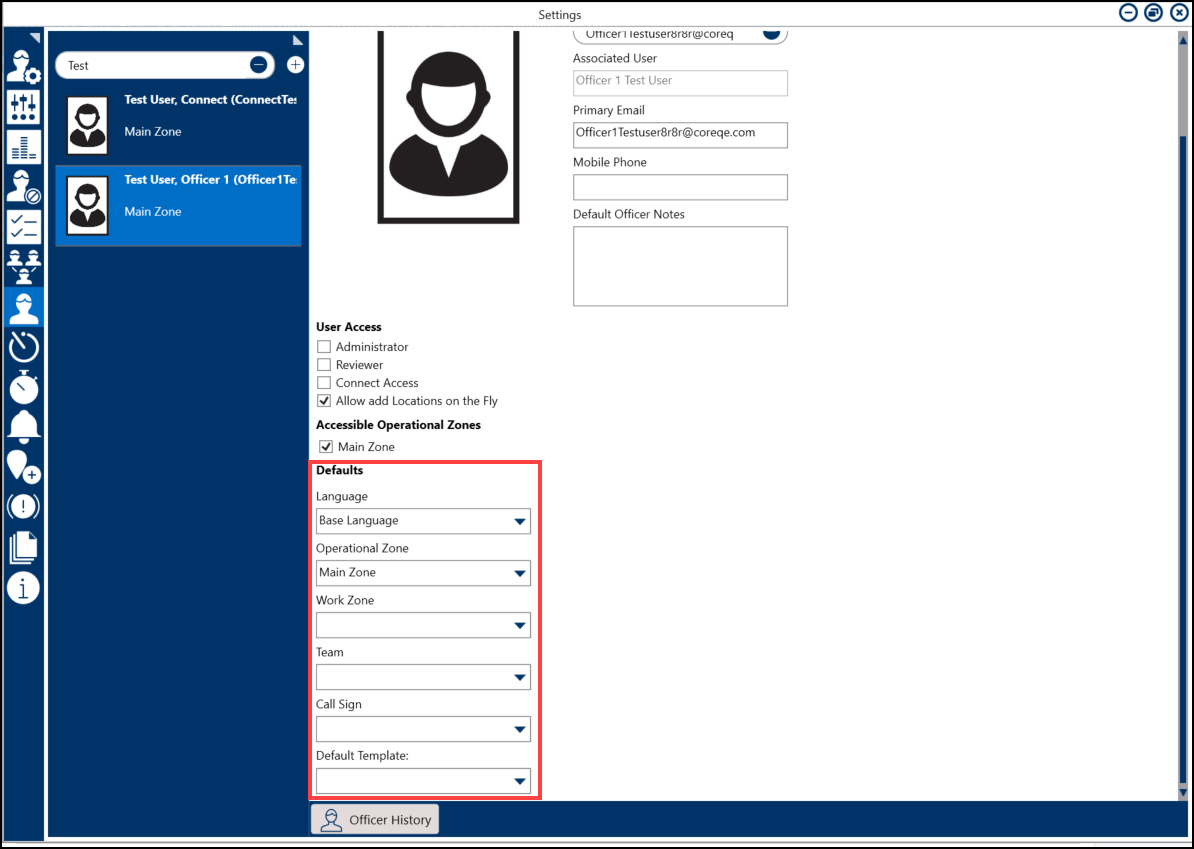Click the plus icon to add officer

click(x=295, y=65)
